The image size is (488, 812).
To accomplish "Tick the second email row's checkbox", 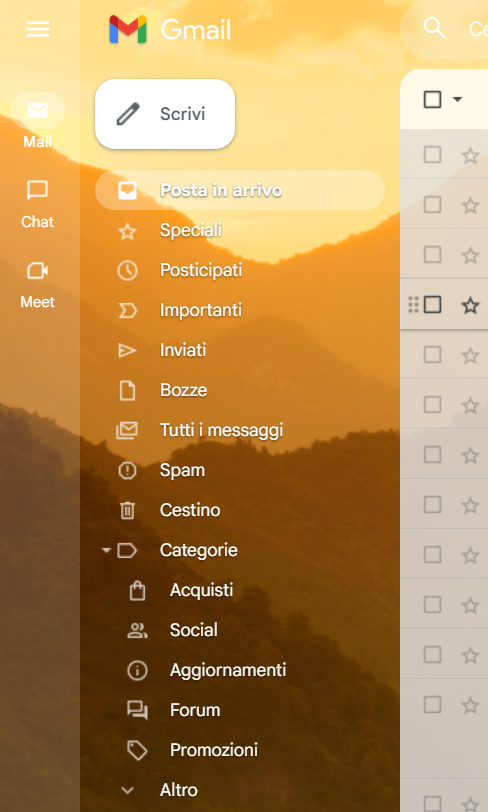I will tap(433, 205).
